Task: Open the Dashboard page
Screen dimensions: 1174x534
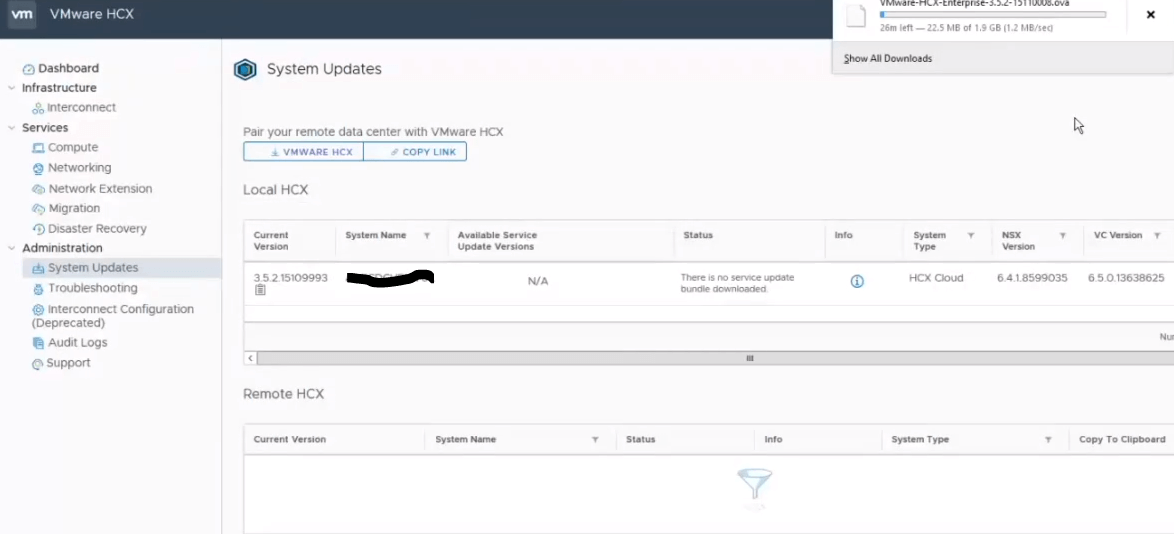Action: (68, 68)
